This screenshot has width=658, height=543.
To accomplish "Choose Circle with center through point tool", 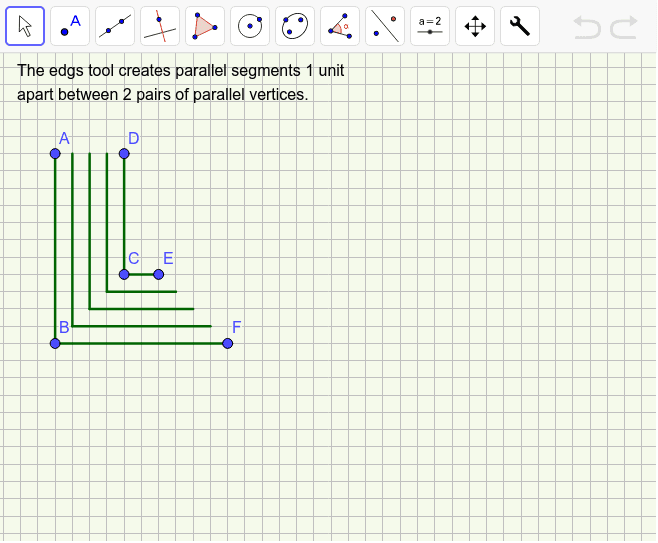I will point(250,26).
